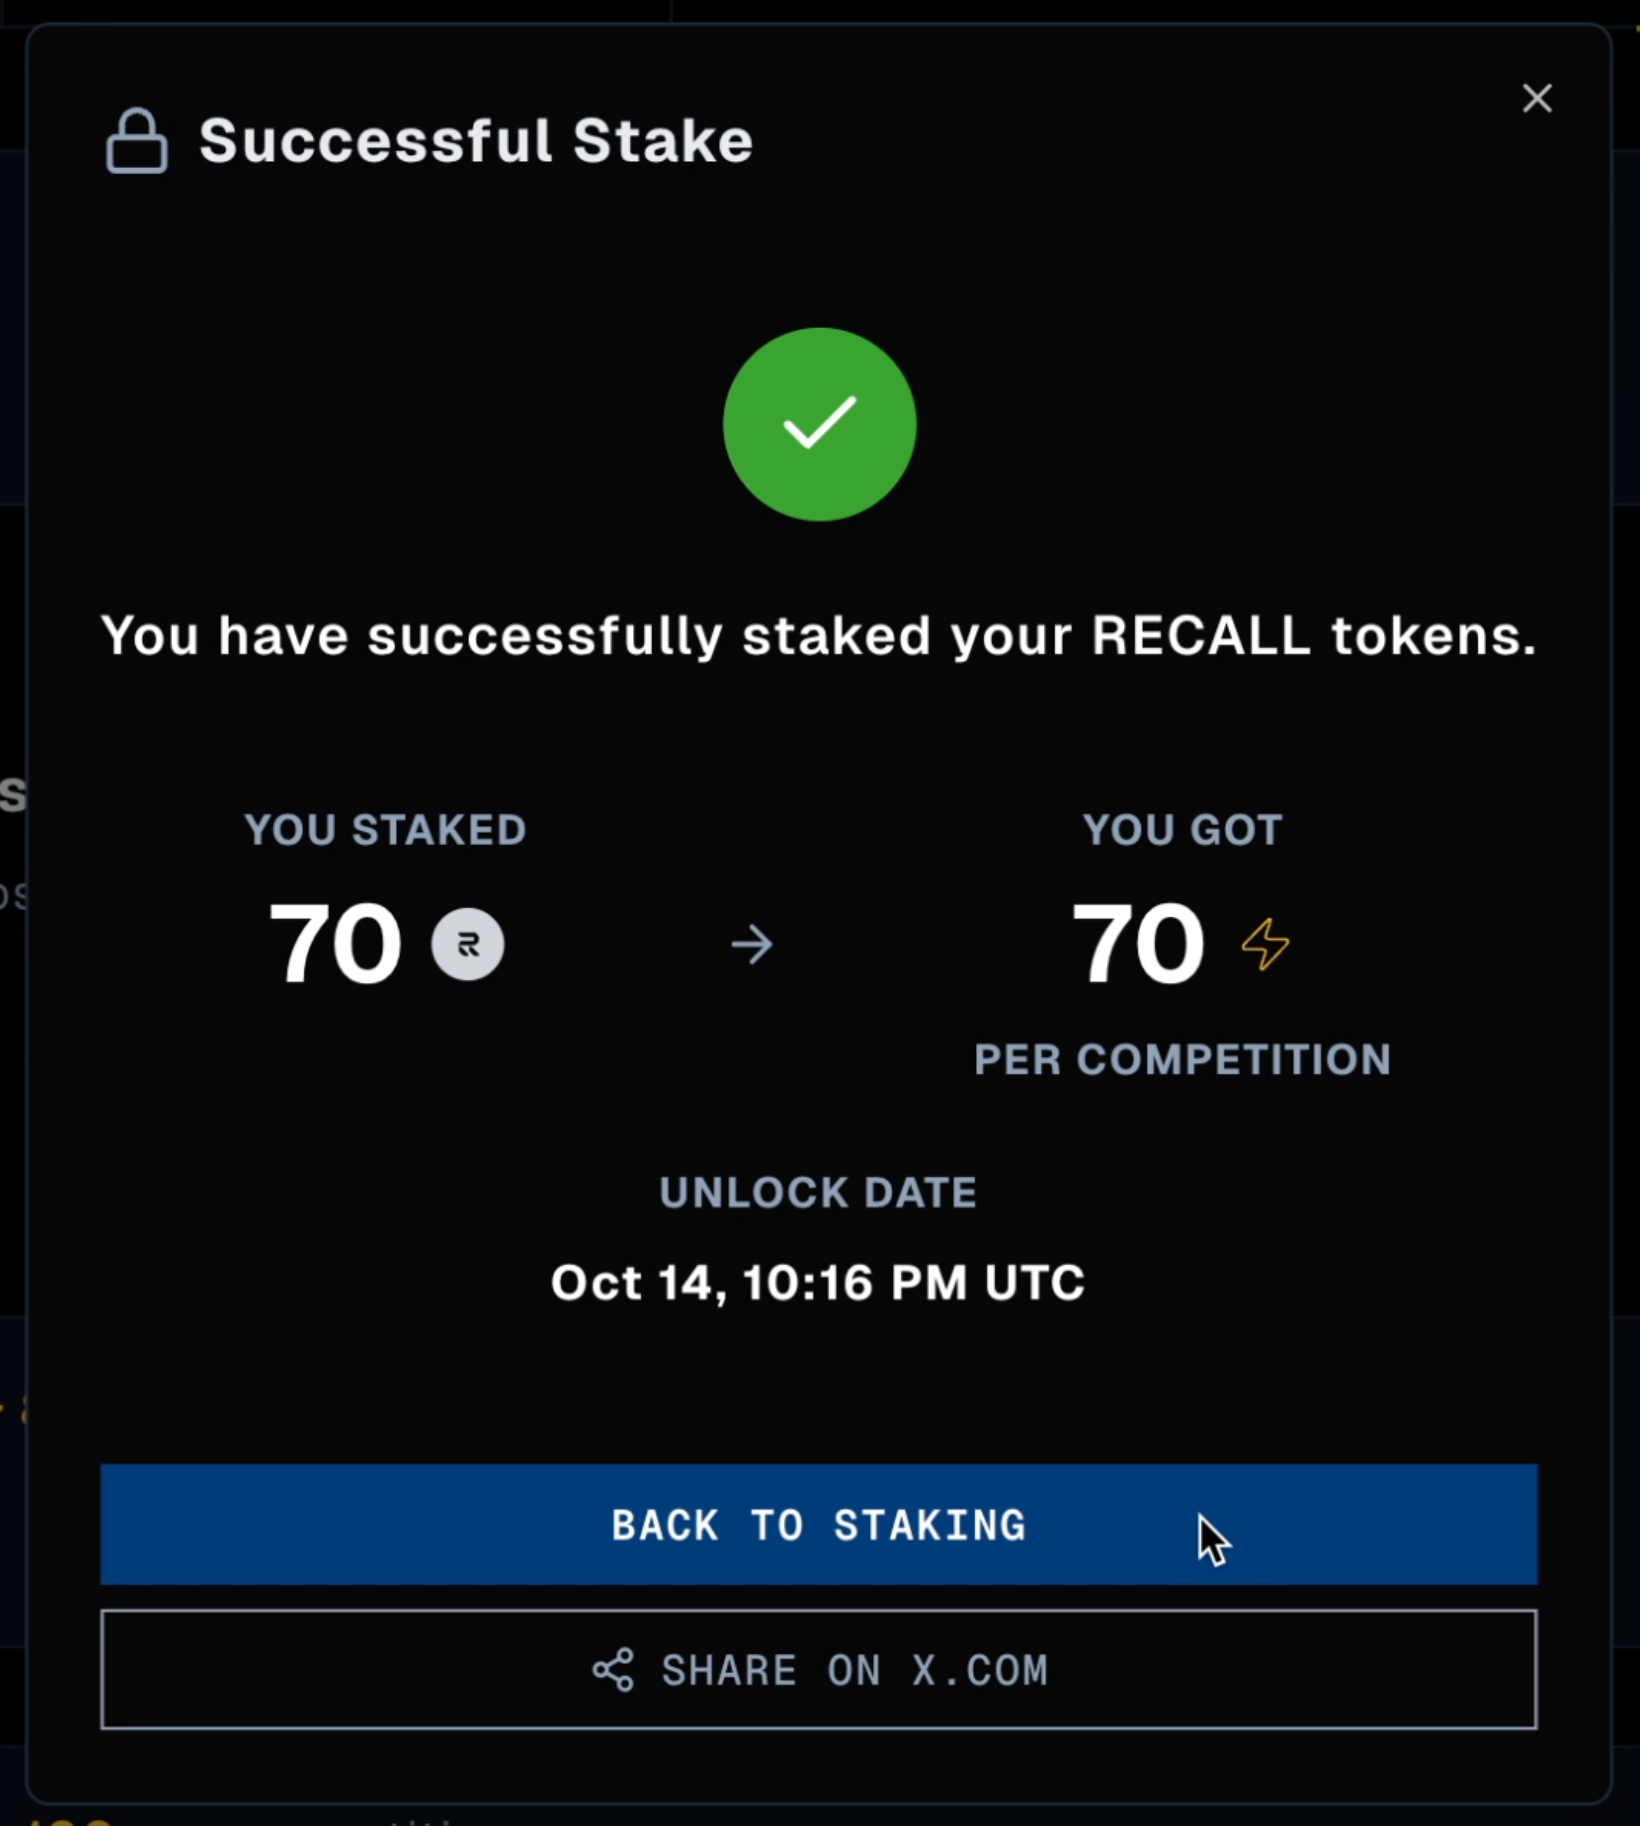This screenshot has width=1640, height=1826.
Task: Click the 10:16 PM UTC unlock time
Action: click(913, 1283)
